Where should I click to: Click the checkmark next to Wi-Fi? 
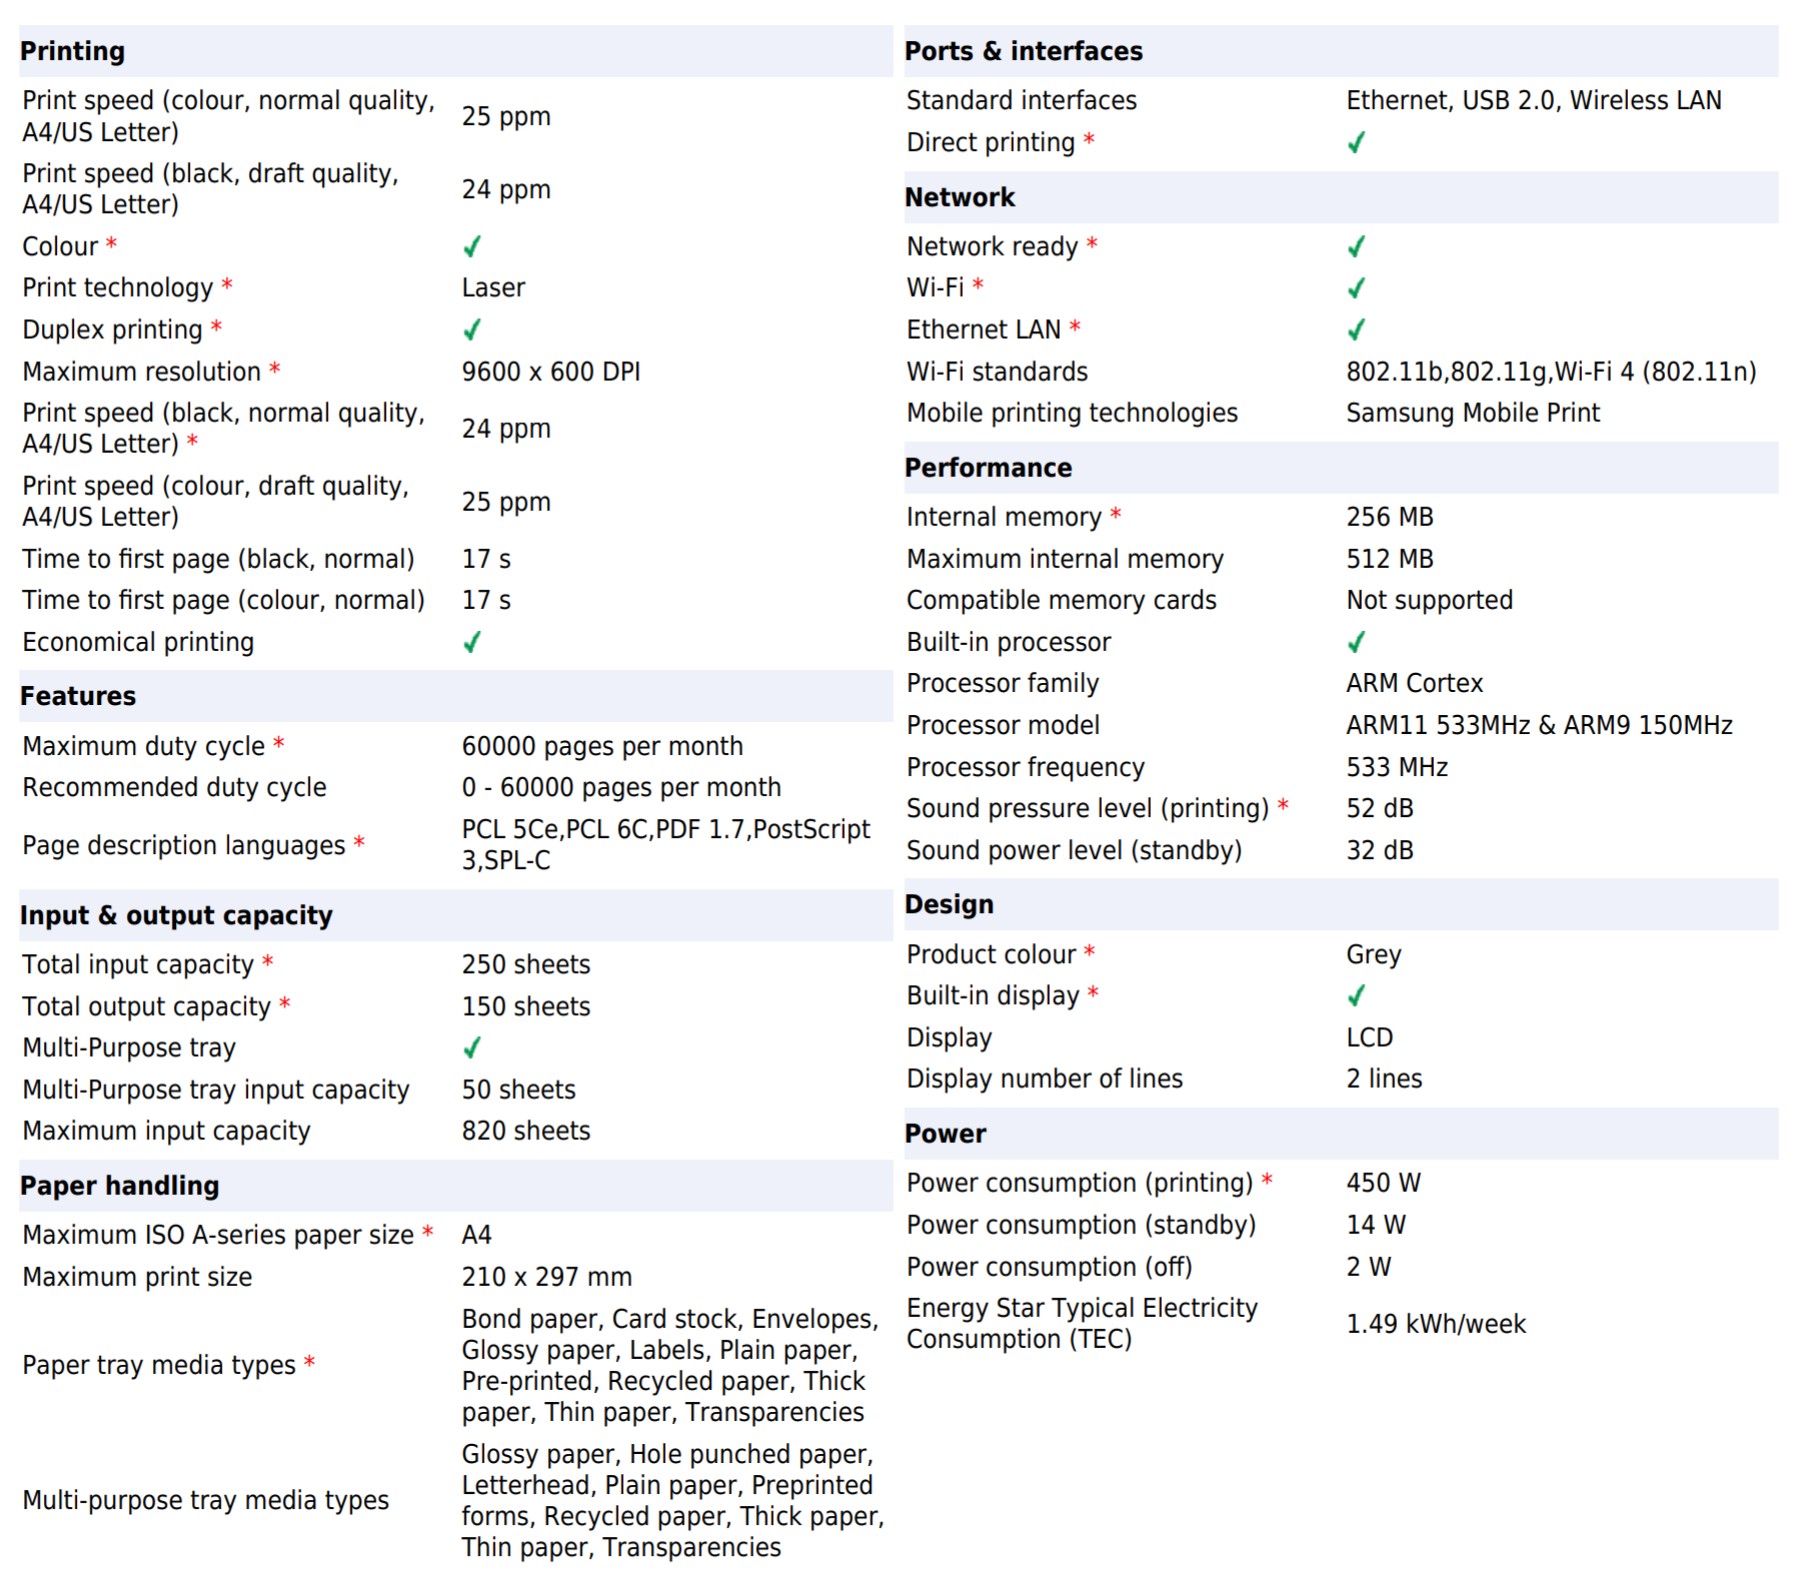click(1356, 288)
